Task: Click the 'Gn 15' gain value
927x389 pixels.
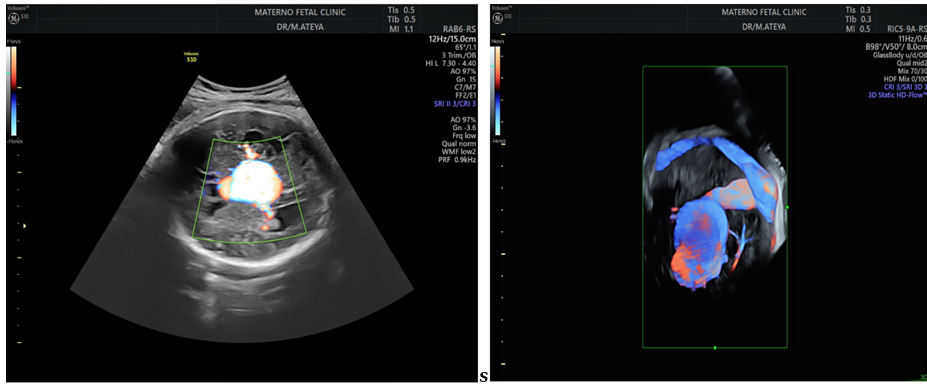Action: [466, 80]
